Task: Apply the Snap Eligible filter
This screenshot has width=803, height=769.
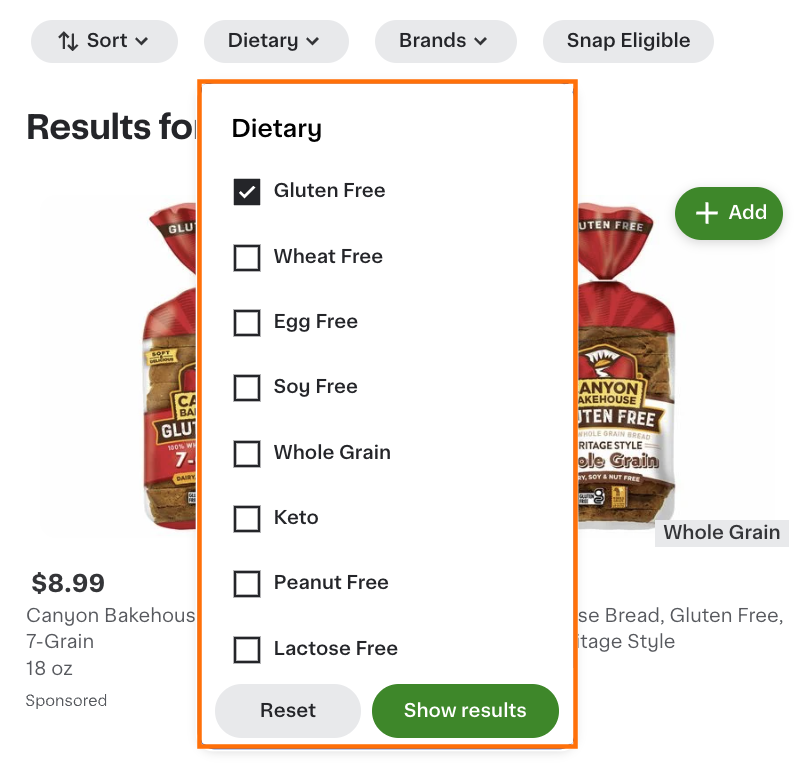Action: pyautogui.click(x=628, y=41)
